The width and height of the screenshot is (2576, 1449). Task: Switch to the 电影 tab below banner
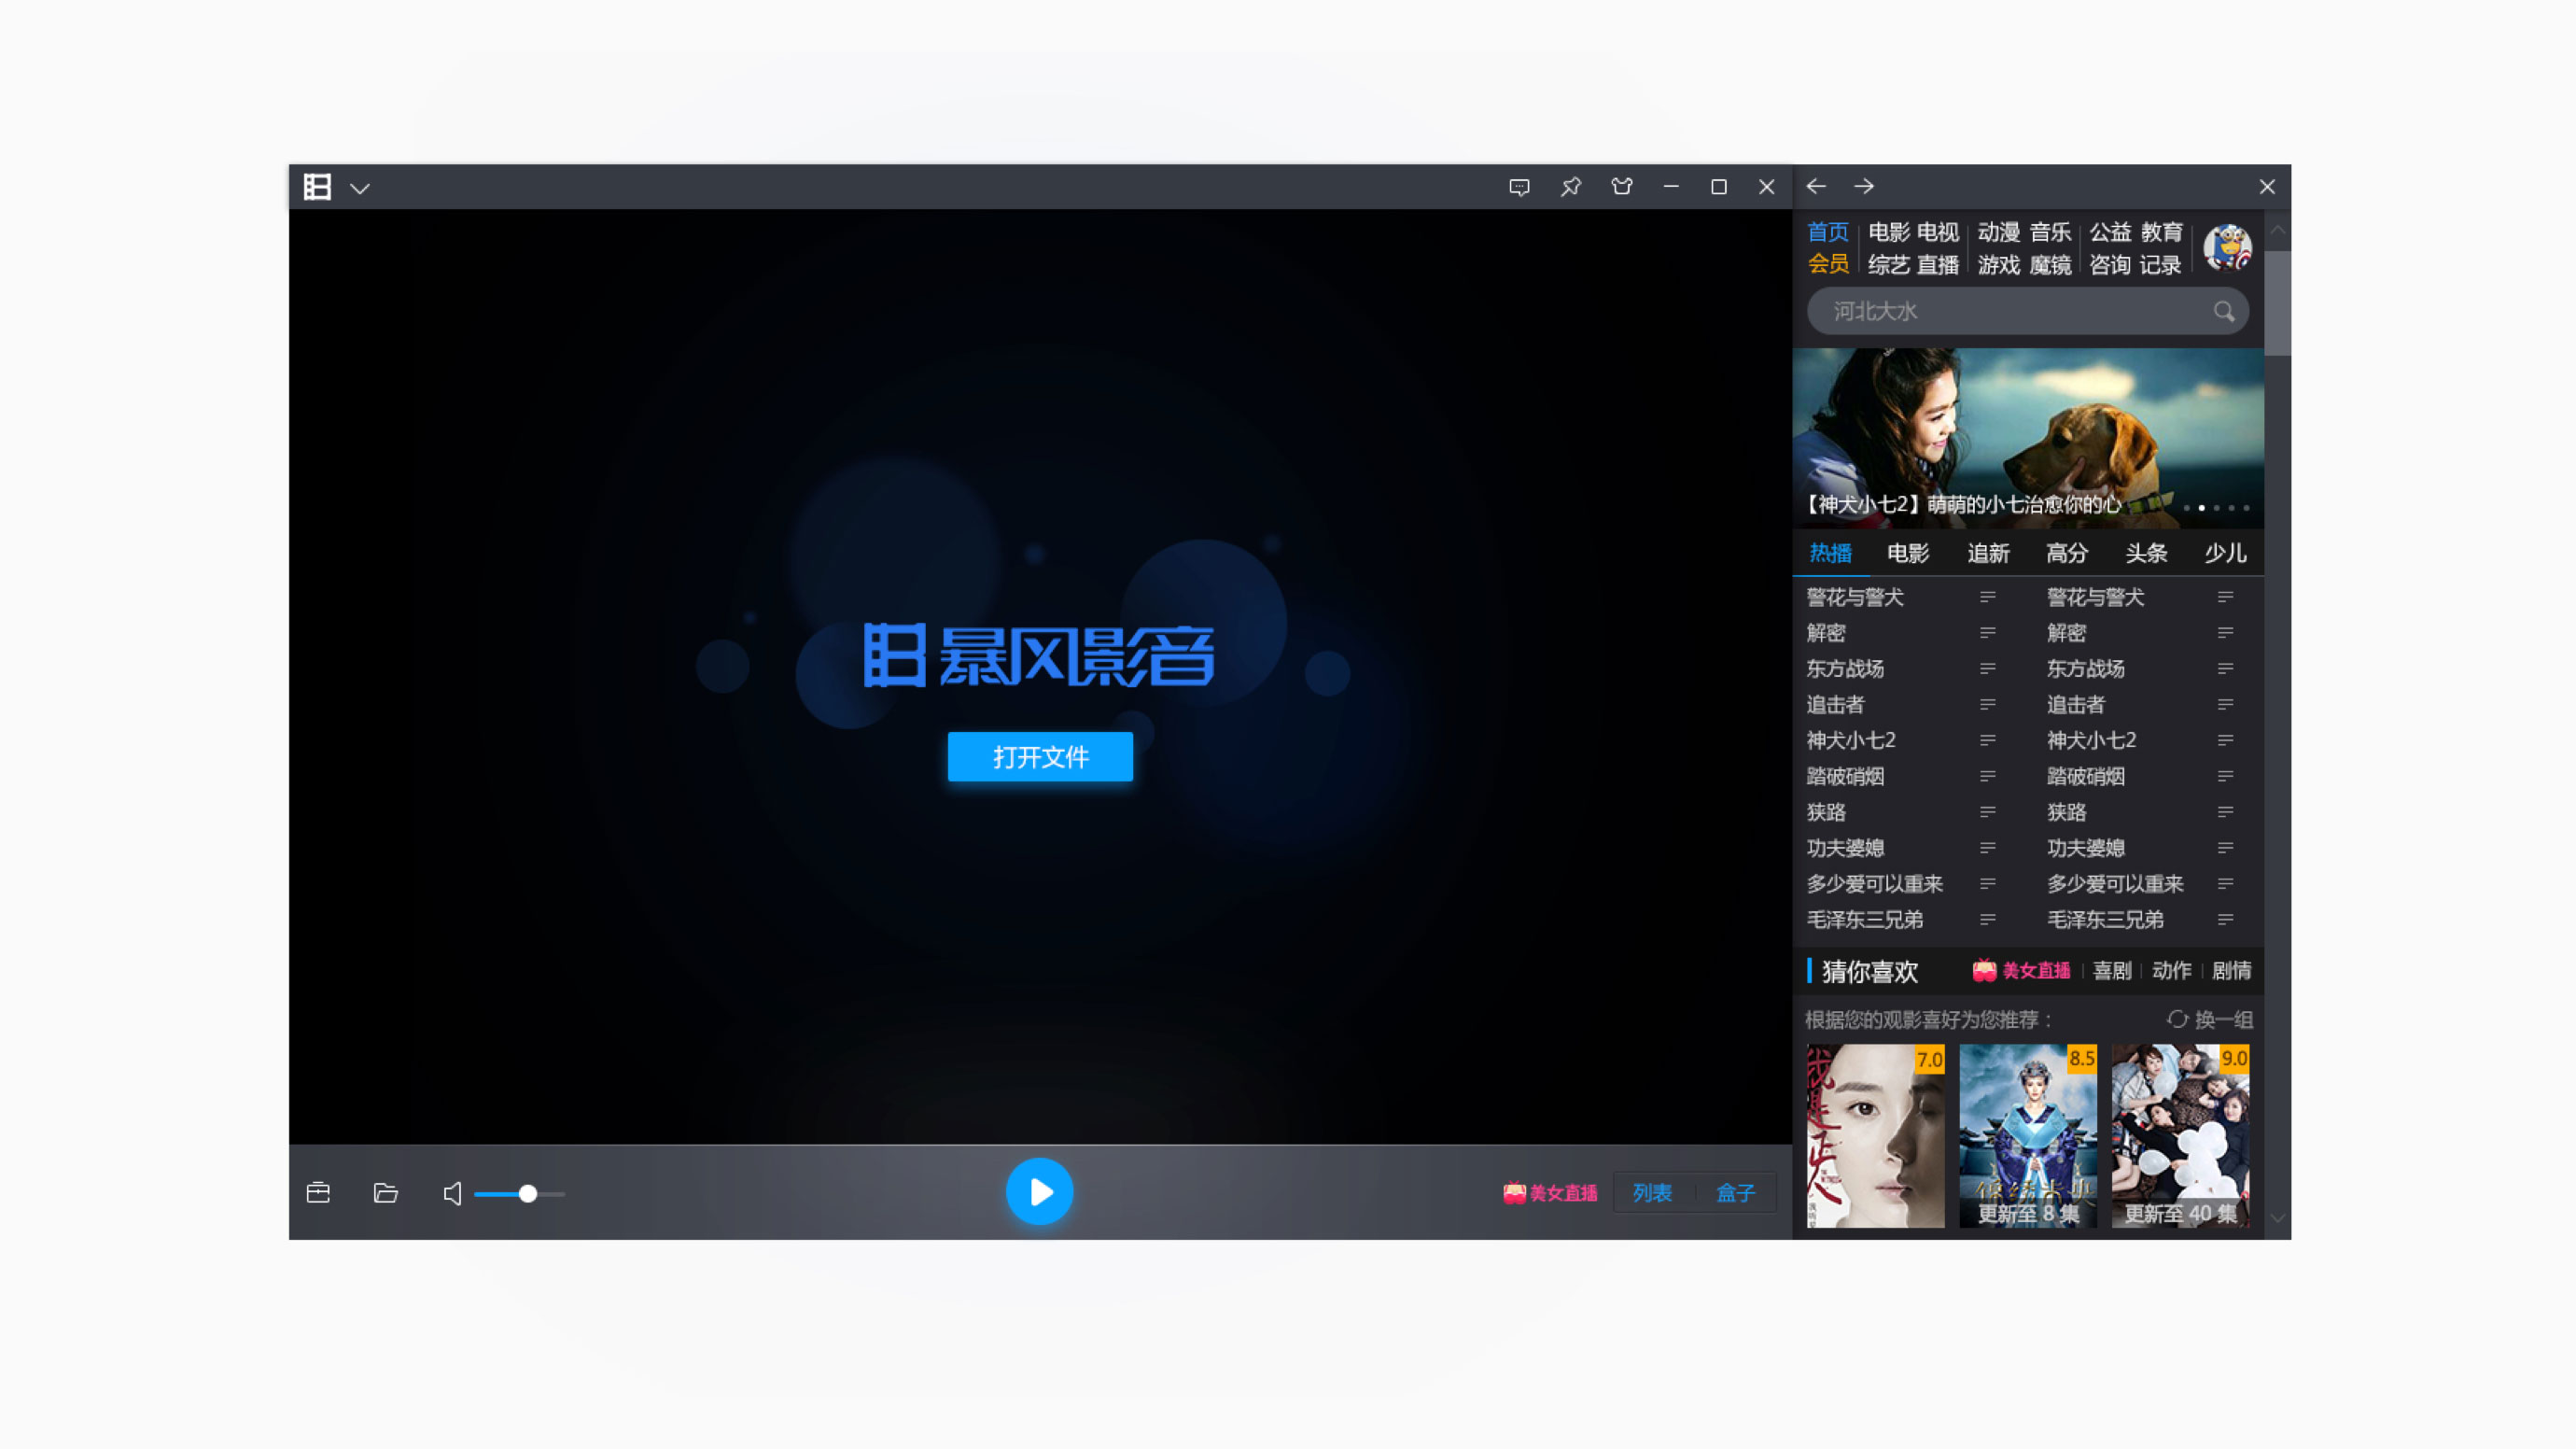point(1908,553)
